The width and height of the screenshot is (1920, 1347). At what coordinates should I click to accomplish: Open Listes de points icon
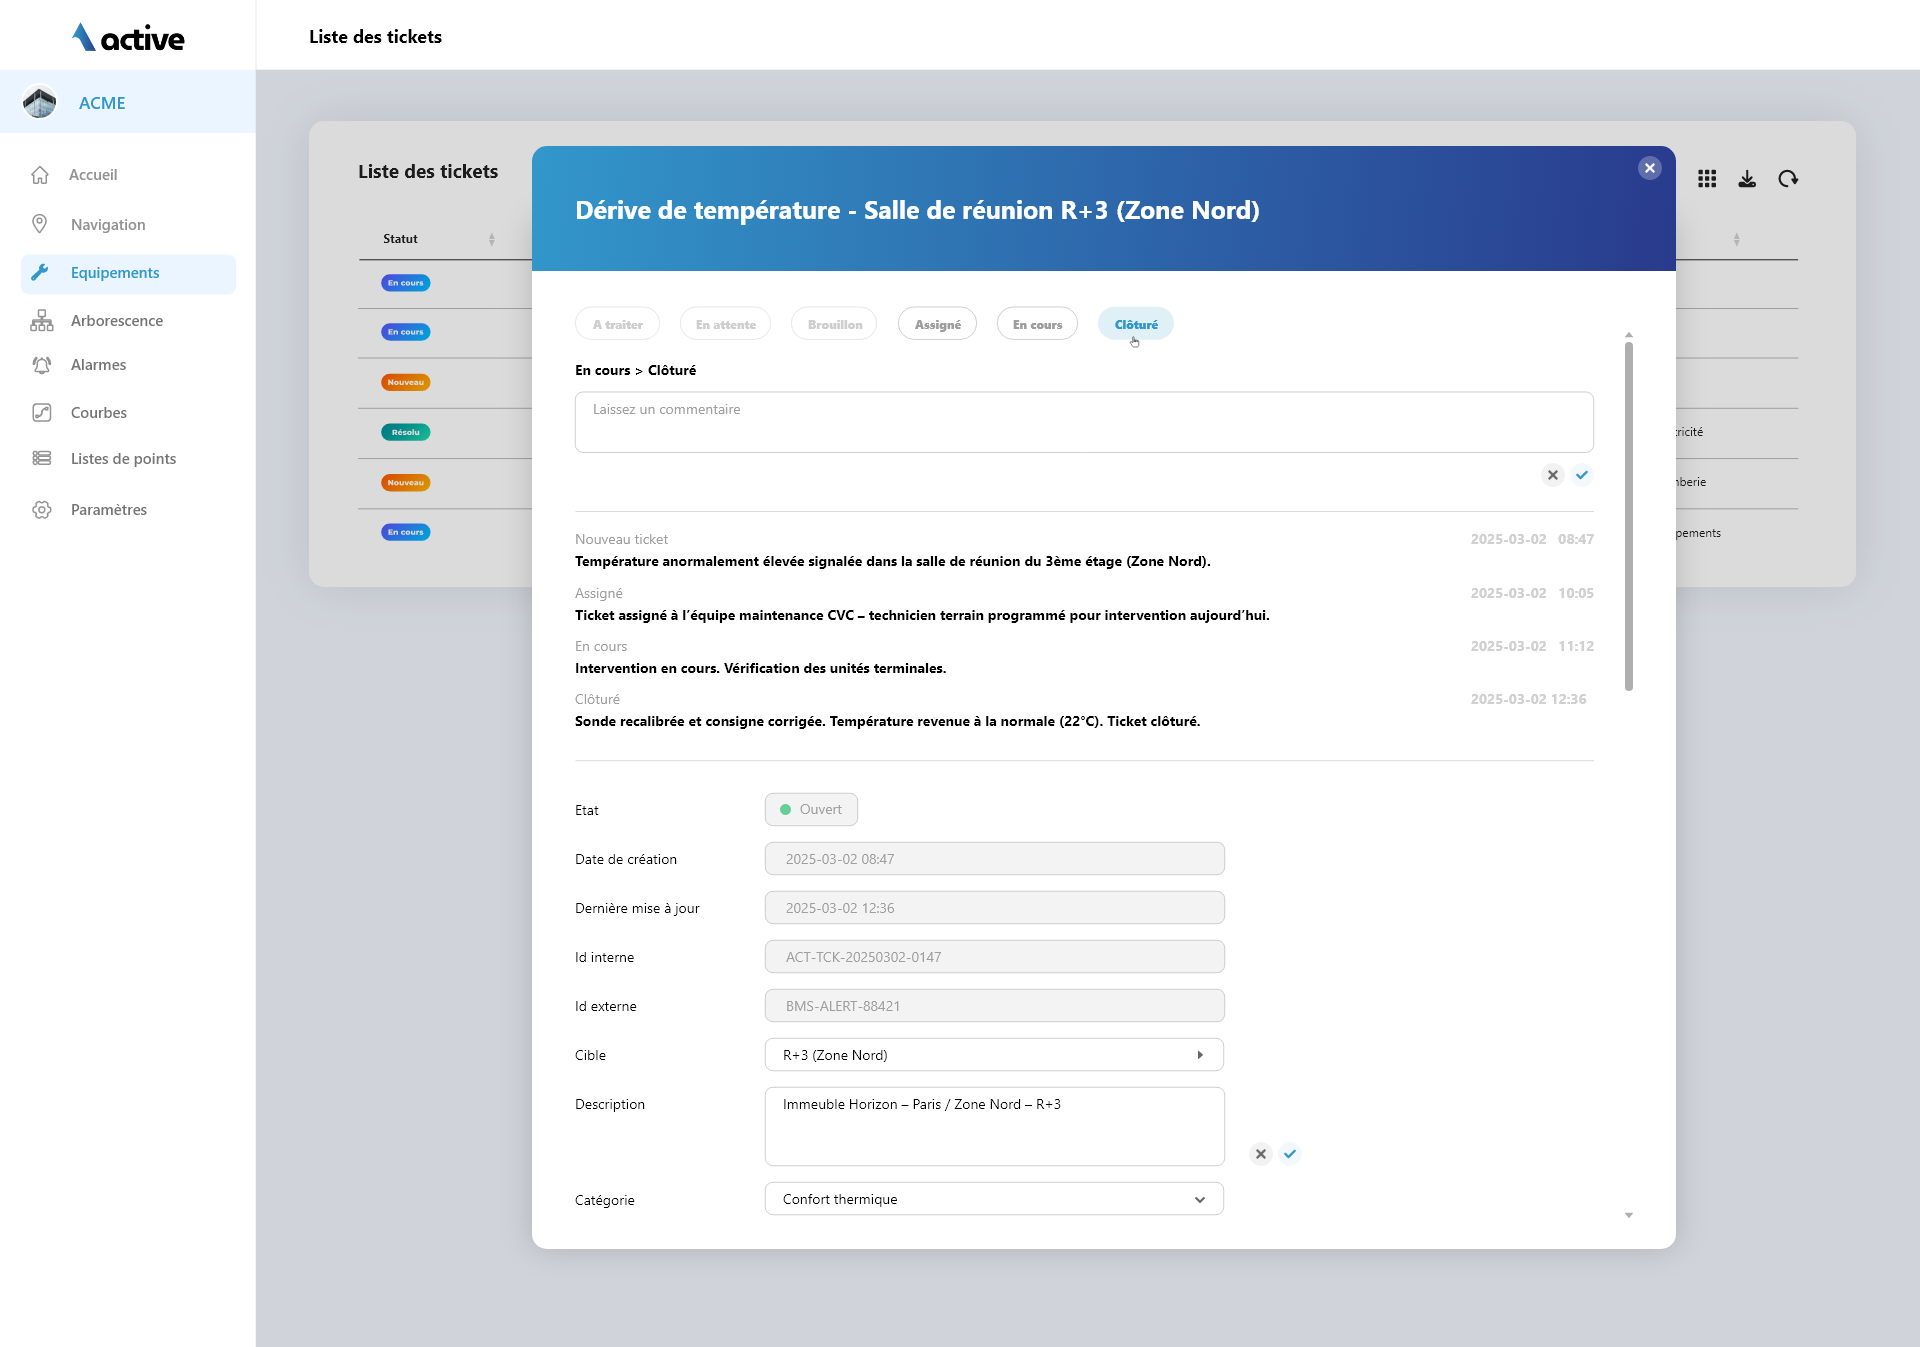(x=41, y=458)
